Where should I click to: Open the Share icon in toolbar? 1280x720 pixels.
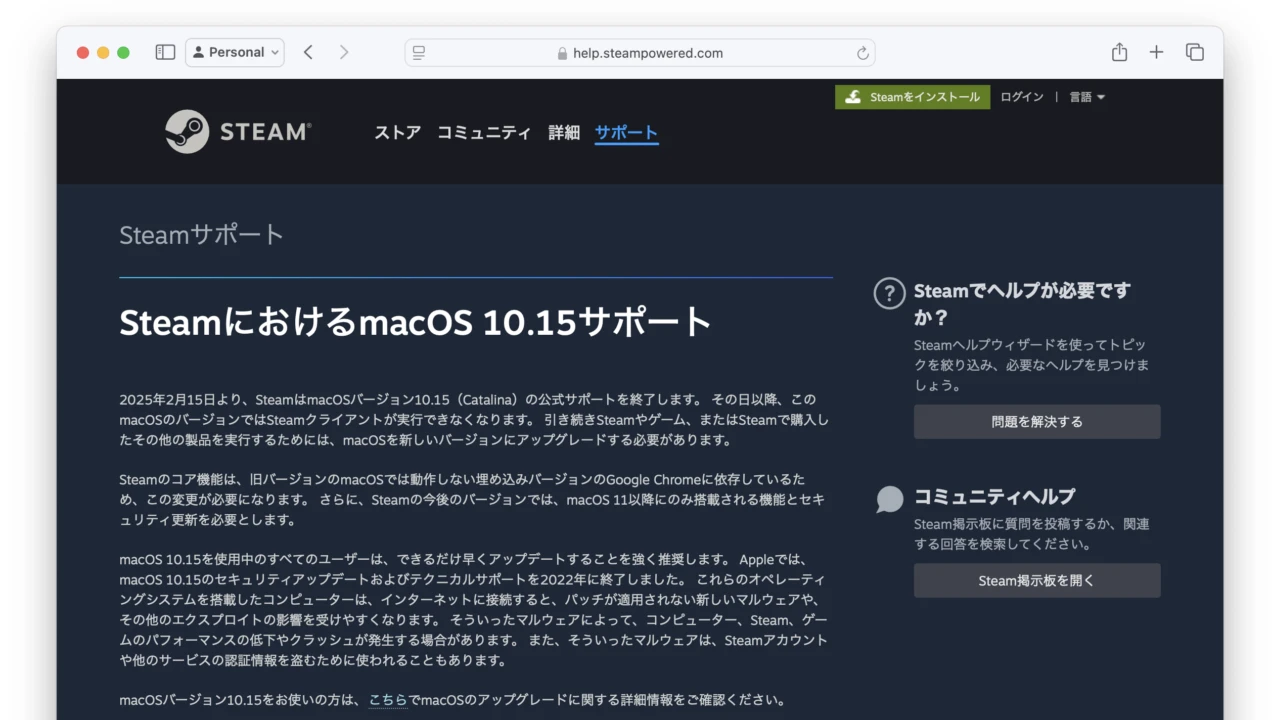point(1119,52)
